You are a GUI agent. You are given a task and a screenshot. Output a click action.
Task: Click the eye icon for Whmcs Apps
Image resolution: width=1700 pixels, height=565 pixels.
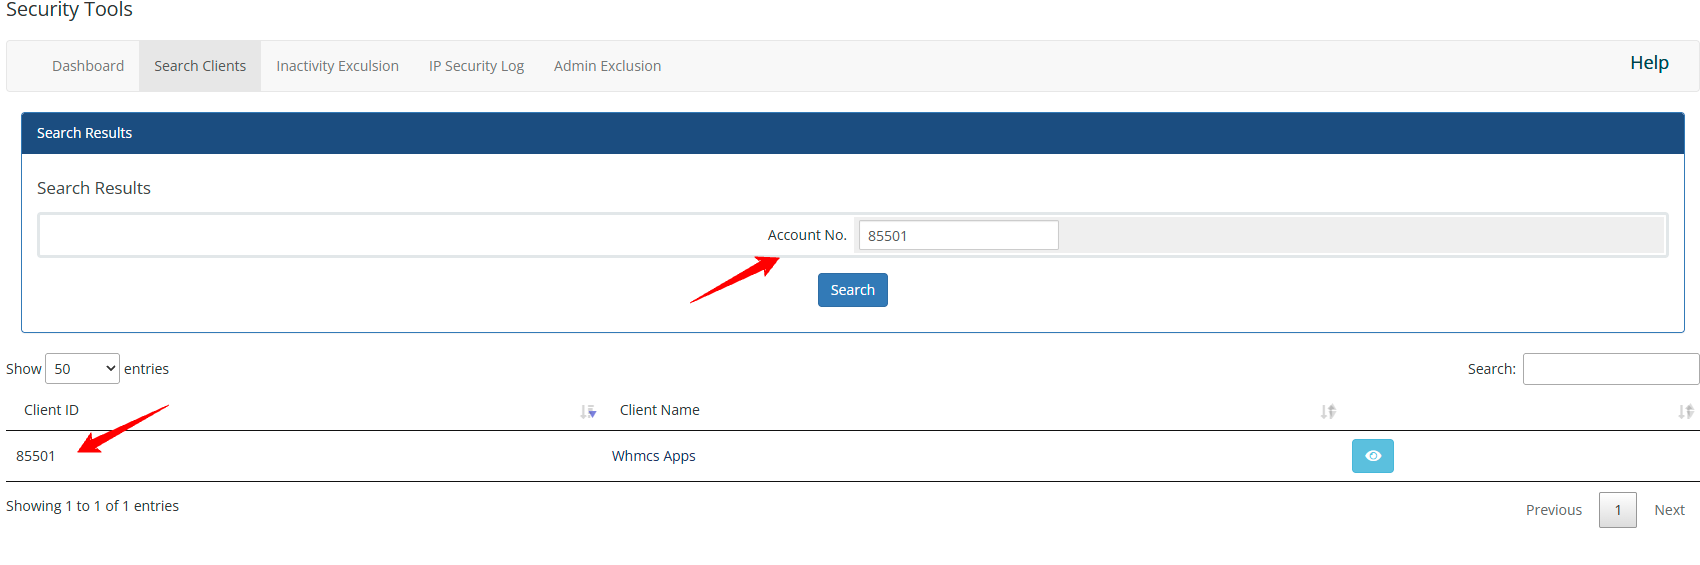1372,456
